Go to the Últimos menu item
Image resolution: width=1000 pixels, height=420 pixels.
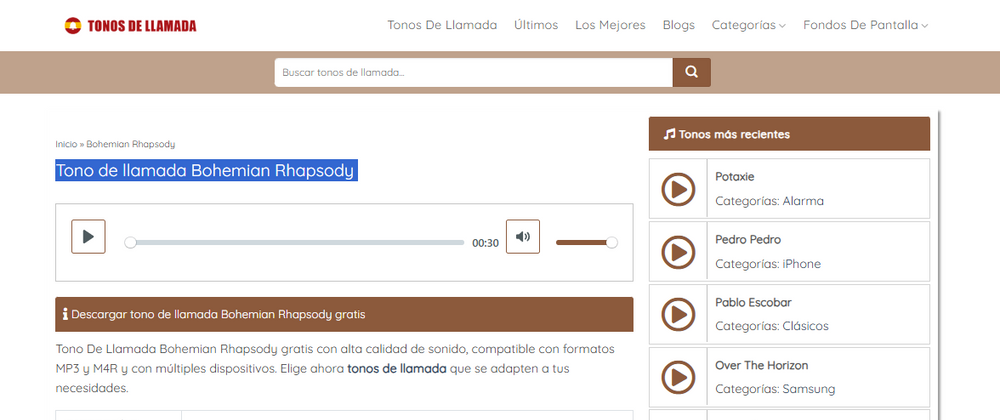pyautogui.click(x=536, y=25)
